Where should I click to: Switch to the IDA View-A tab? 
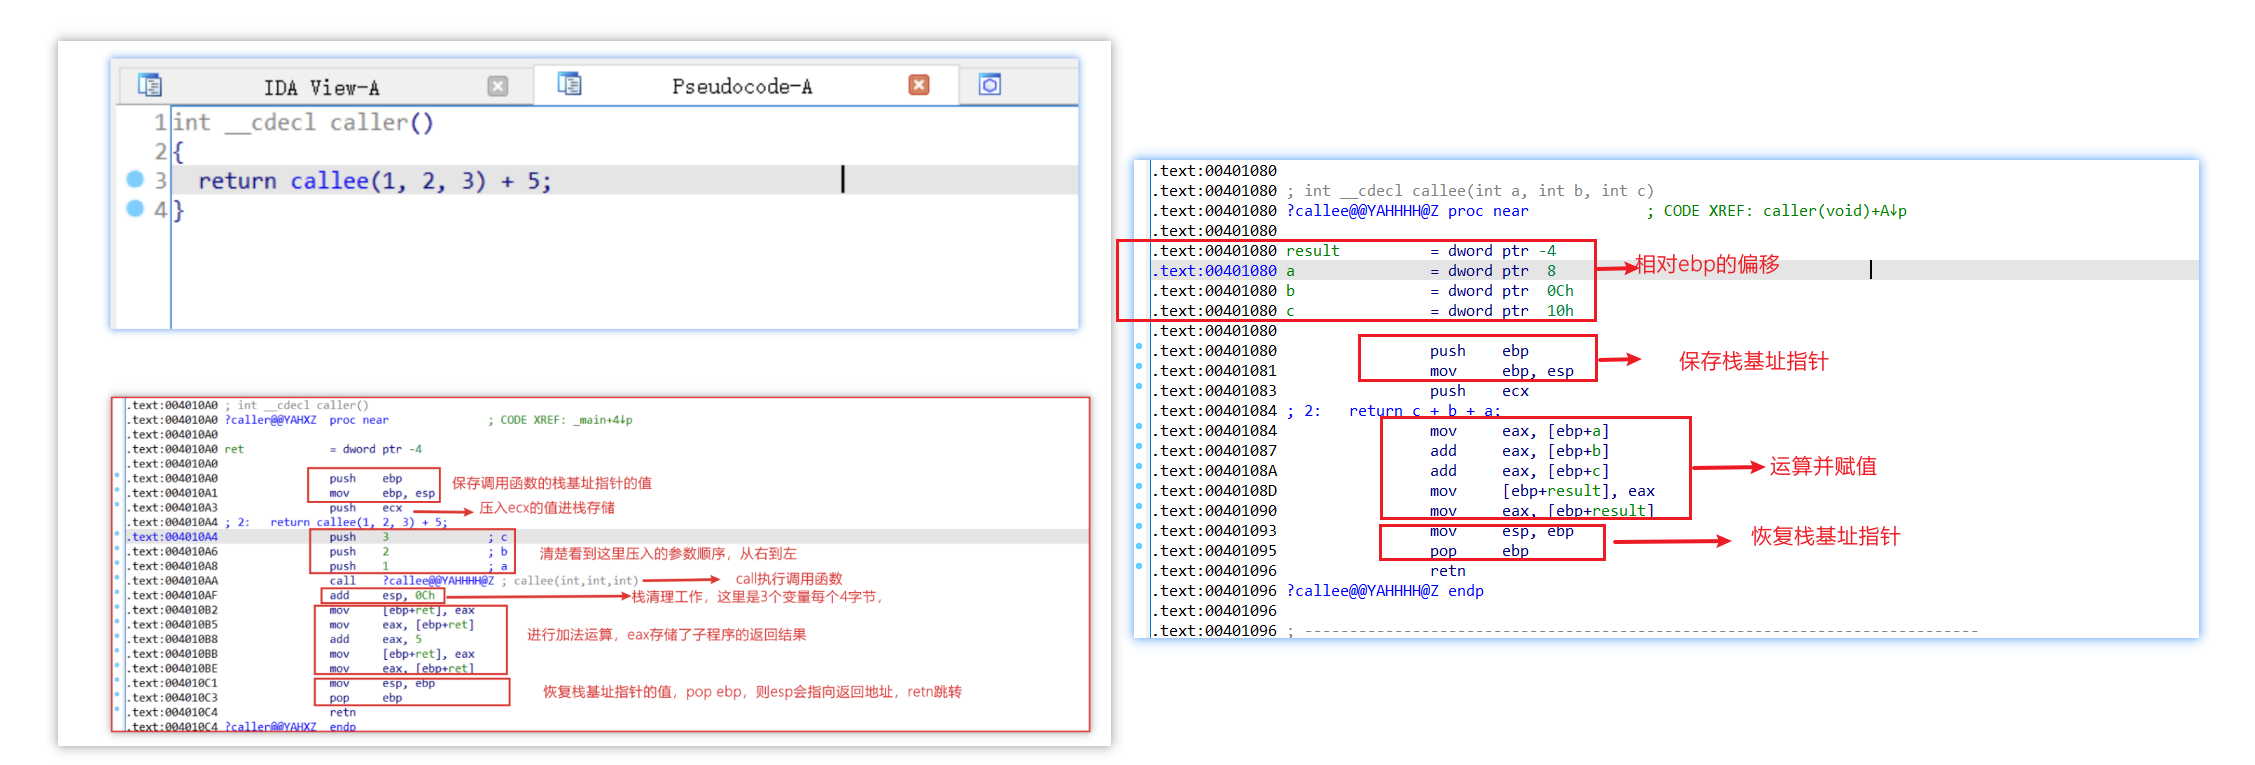point(321,88)
